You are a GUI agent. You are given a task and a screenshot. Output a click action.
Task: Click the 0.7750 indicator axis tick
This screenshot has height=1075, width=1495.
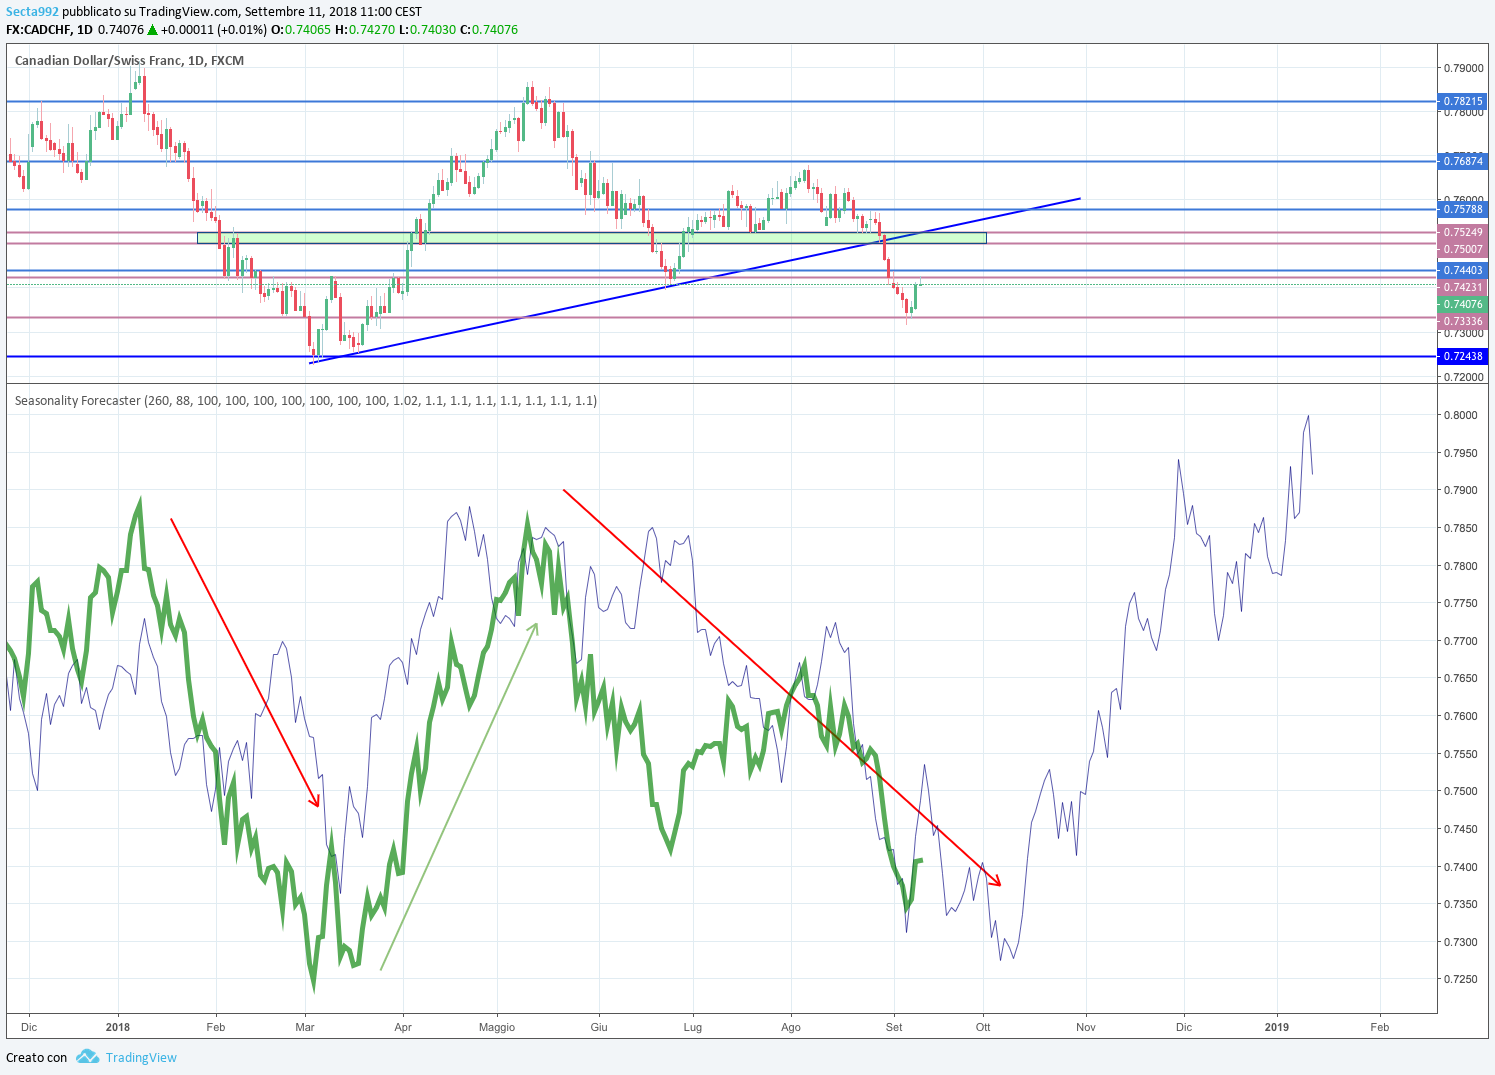[x=1463, y=603]
